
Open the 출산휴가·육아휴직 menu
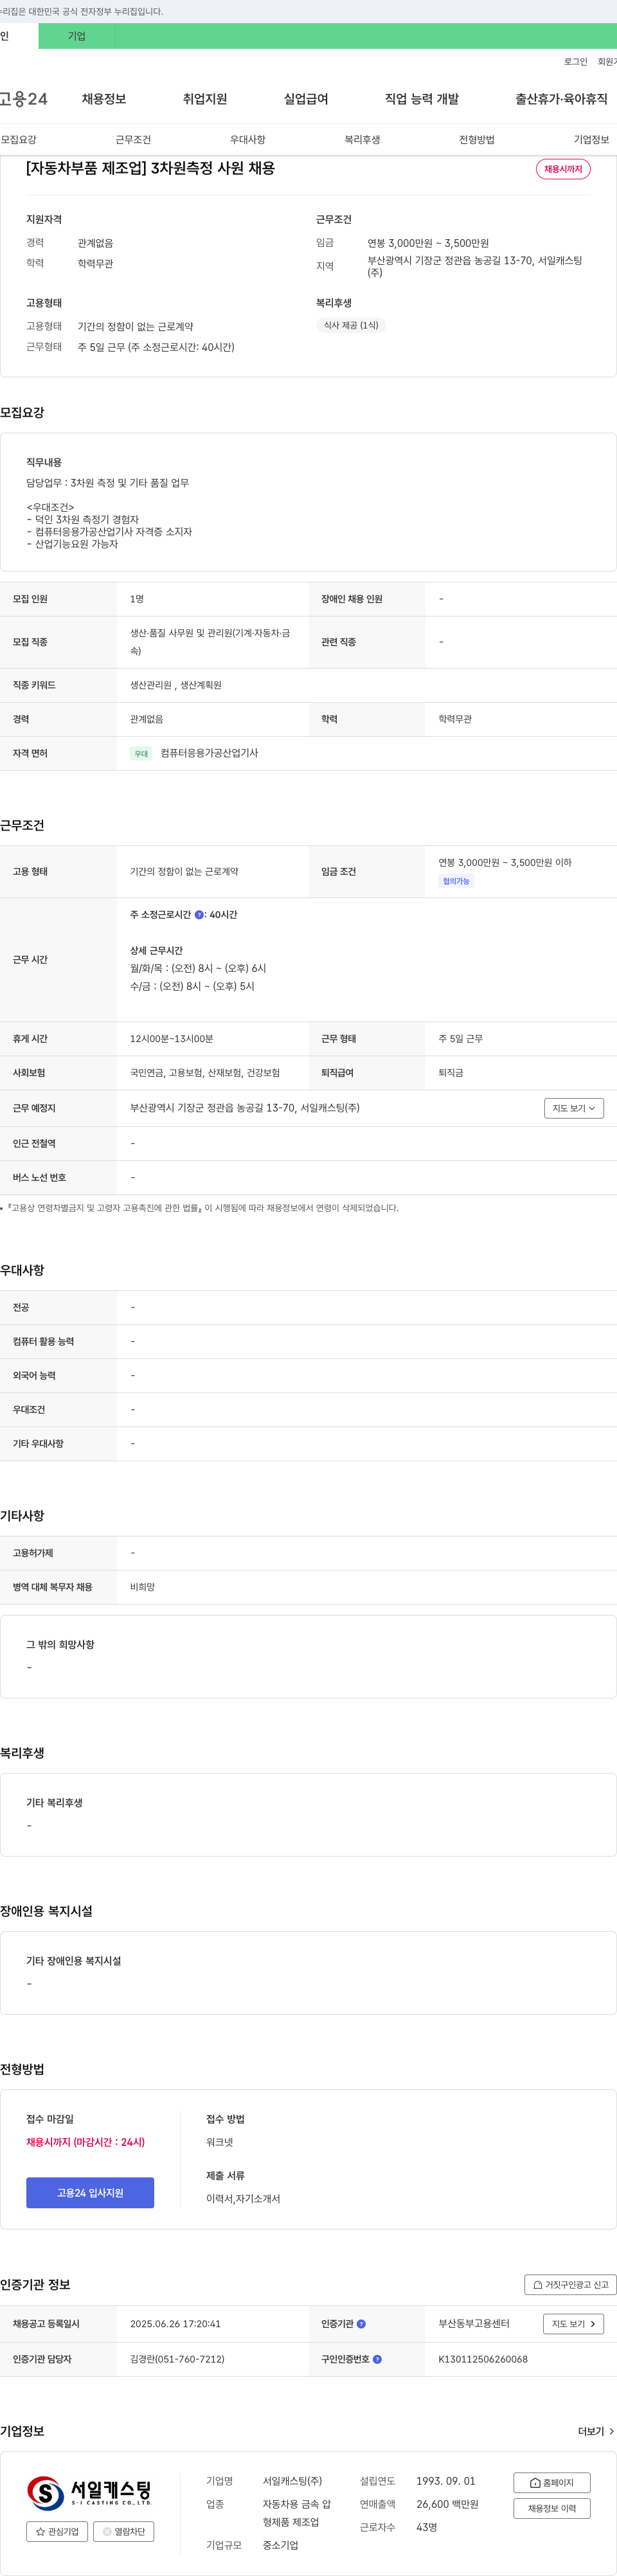coord(561,99)
